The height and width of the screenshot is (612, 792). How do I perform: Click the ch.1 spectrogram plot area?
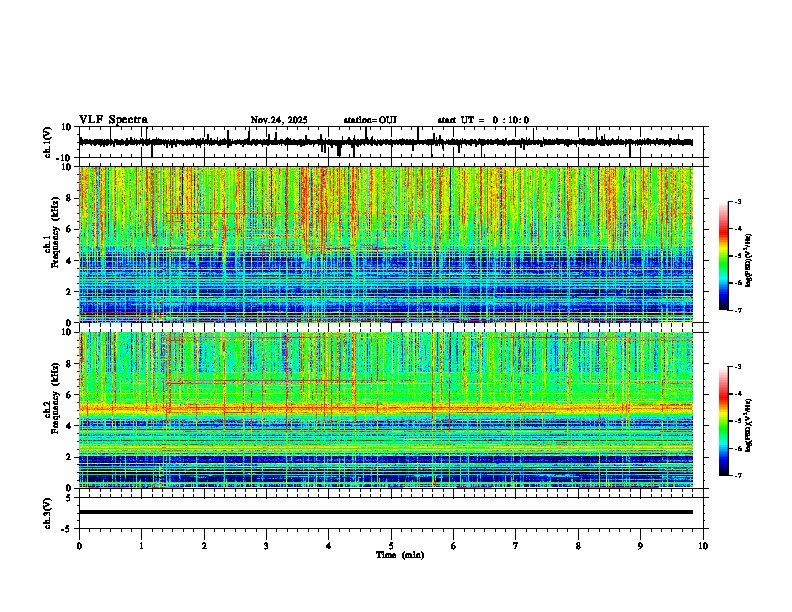pyautogui.click(x=386, y=244)
